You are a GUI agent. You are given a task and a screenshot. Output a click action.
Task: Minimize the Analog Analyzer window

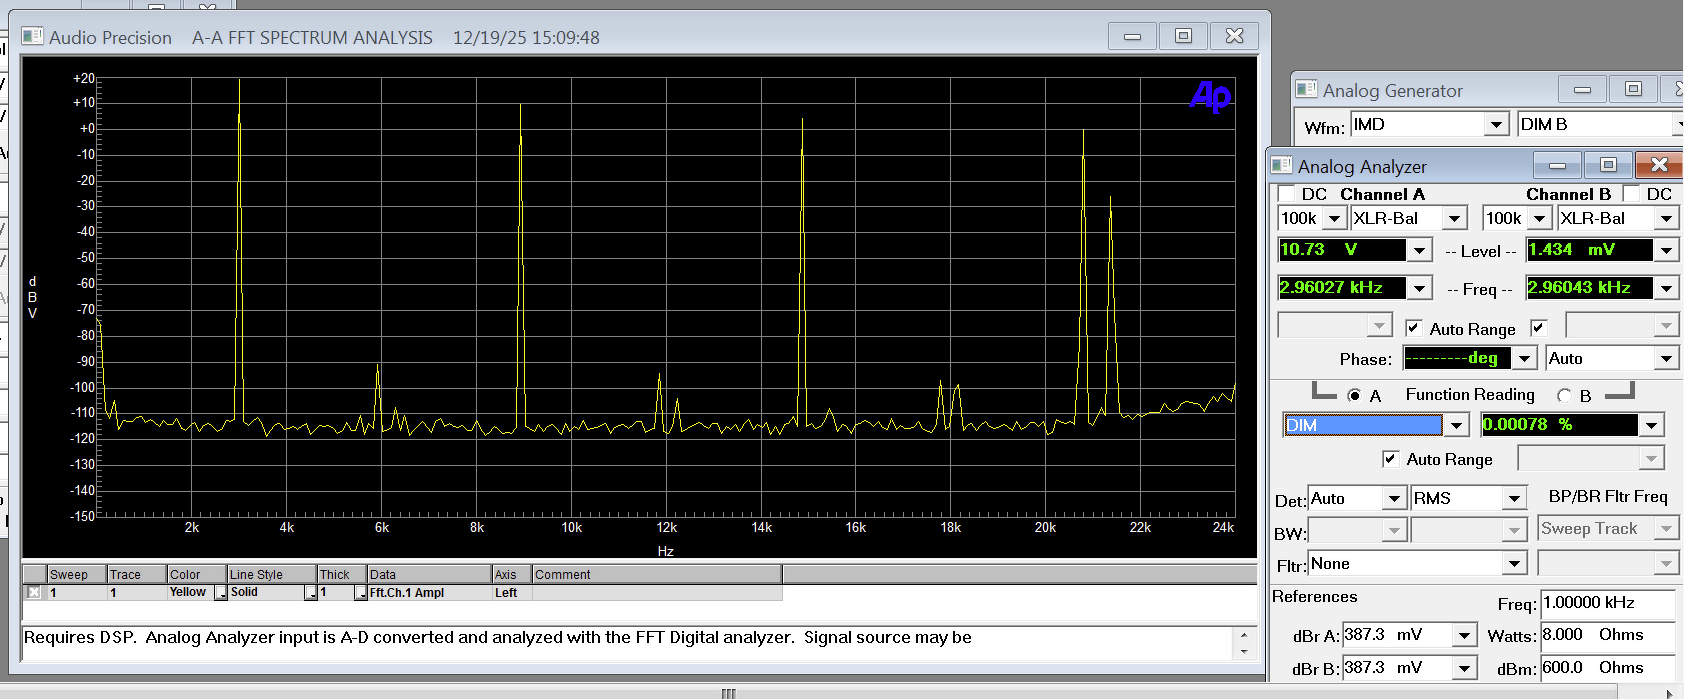[x=1557, y=165]
